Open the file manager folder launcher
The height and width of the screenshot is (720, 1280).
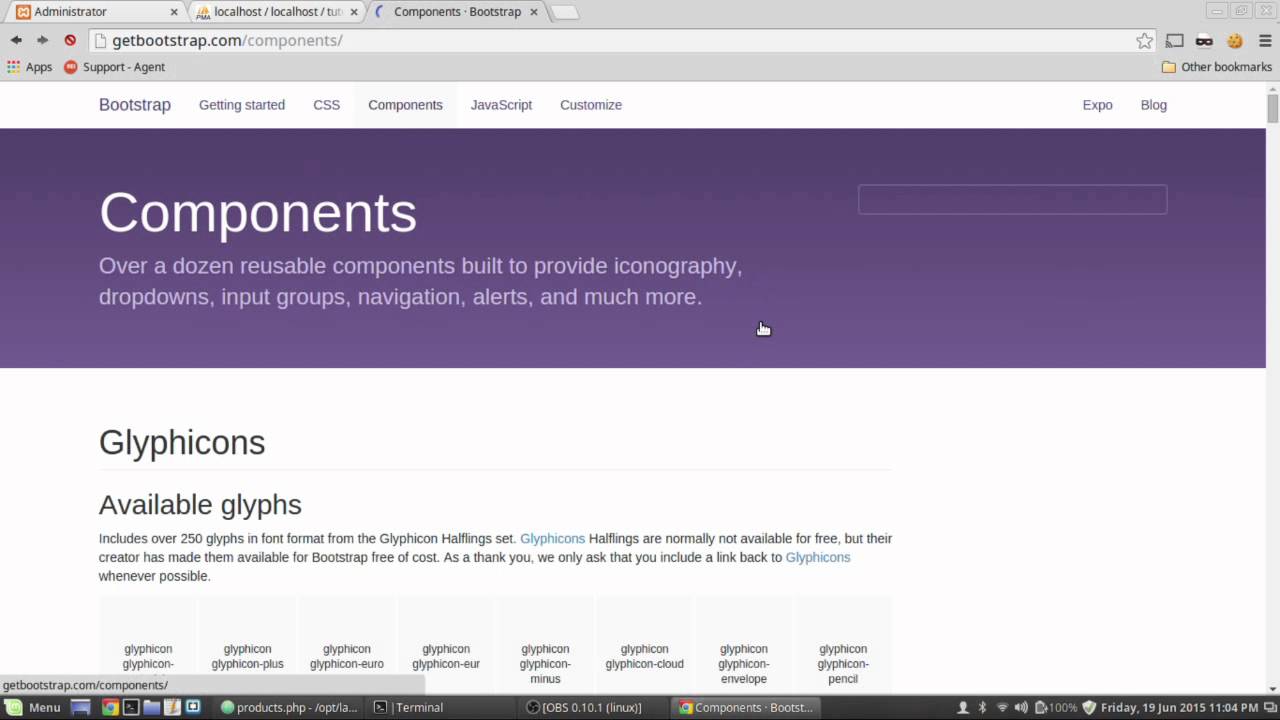click(152, 707)
